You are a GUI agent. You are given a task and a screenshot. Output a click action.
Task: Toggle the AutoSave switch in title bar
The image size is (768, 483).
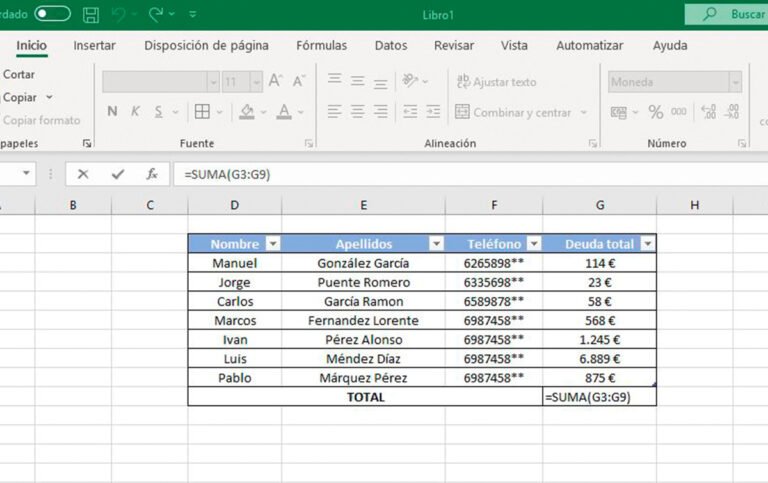pos(52,14)
